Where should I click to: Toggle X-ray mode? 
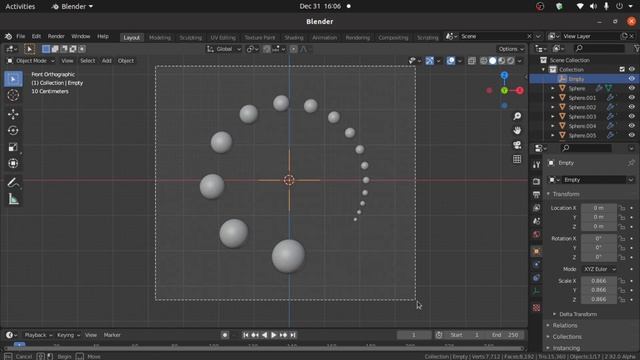(471, 61)
